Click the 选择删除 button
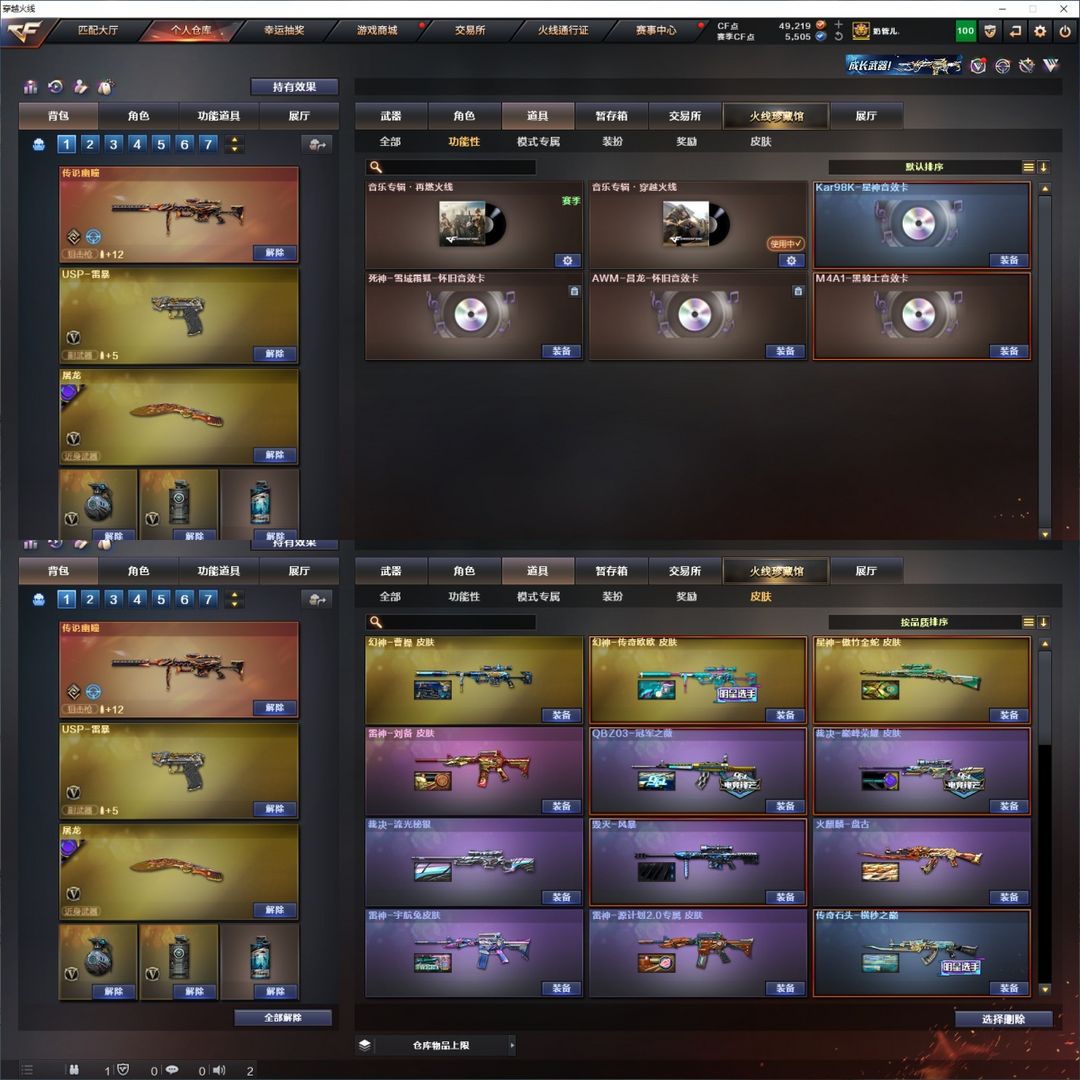 pyautogui.click(x=1004, y=1019)
